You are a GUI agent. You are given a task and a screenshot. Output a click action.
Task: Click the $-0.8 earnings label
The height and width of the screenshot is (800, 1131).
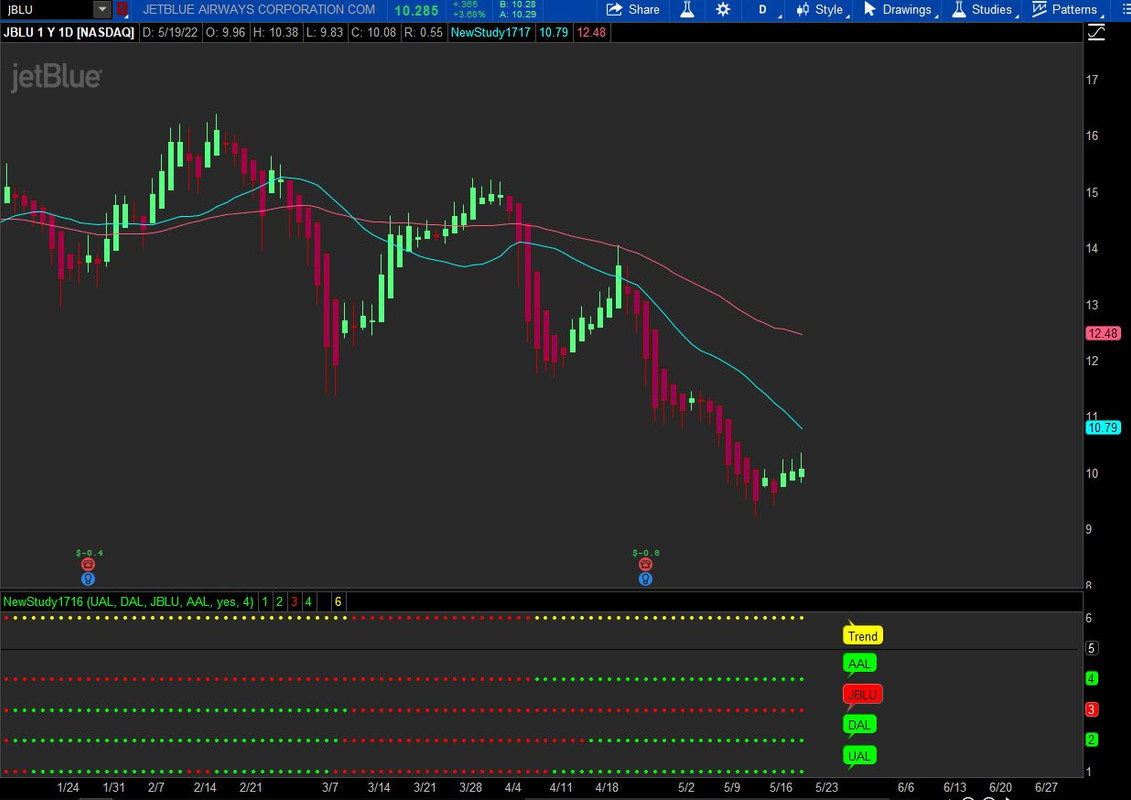point(646,553)
